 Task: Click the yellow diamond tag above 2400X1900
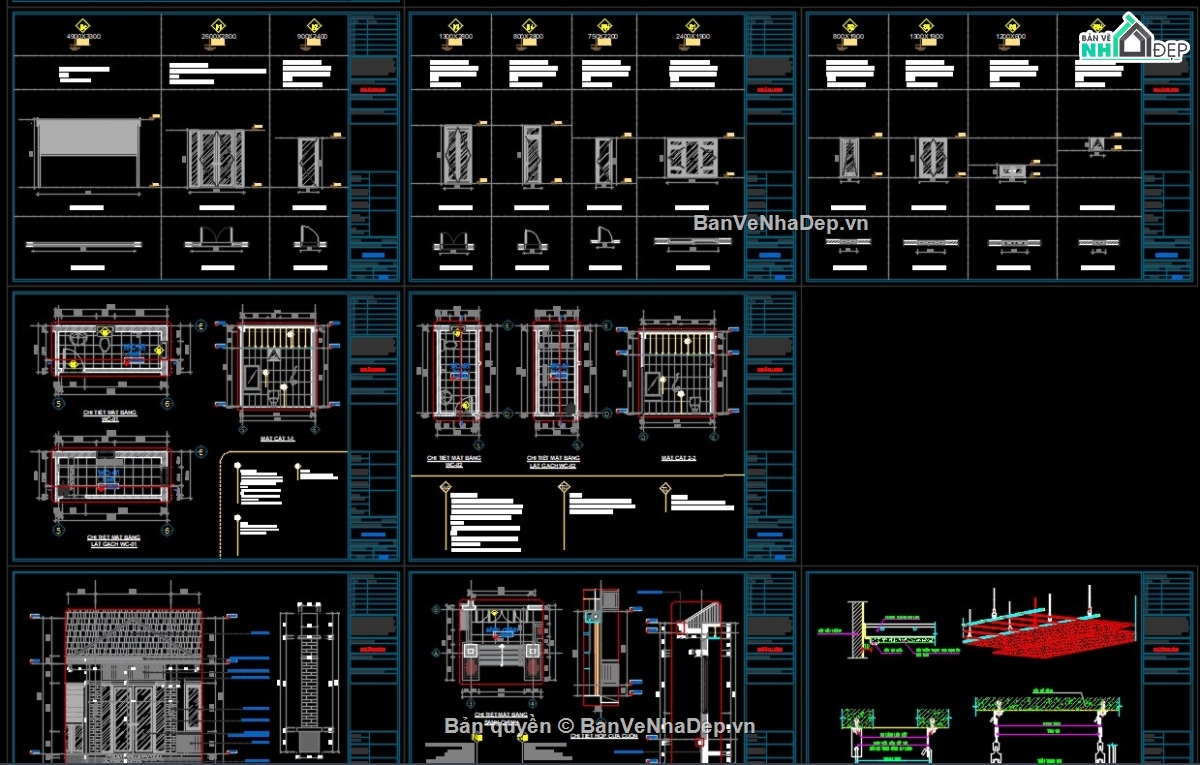click(x=692, y=26)
